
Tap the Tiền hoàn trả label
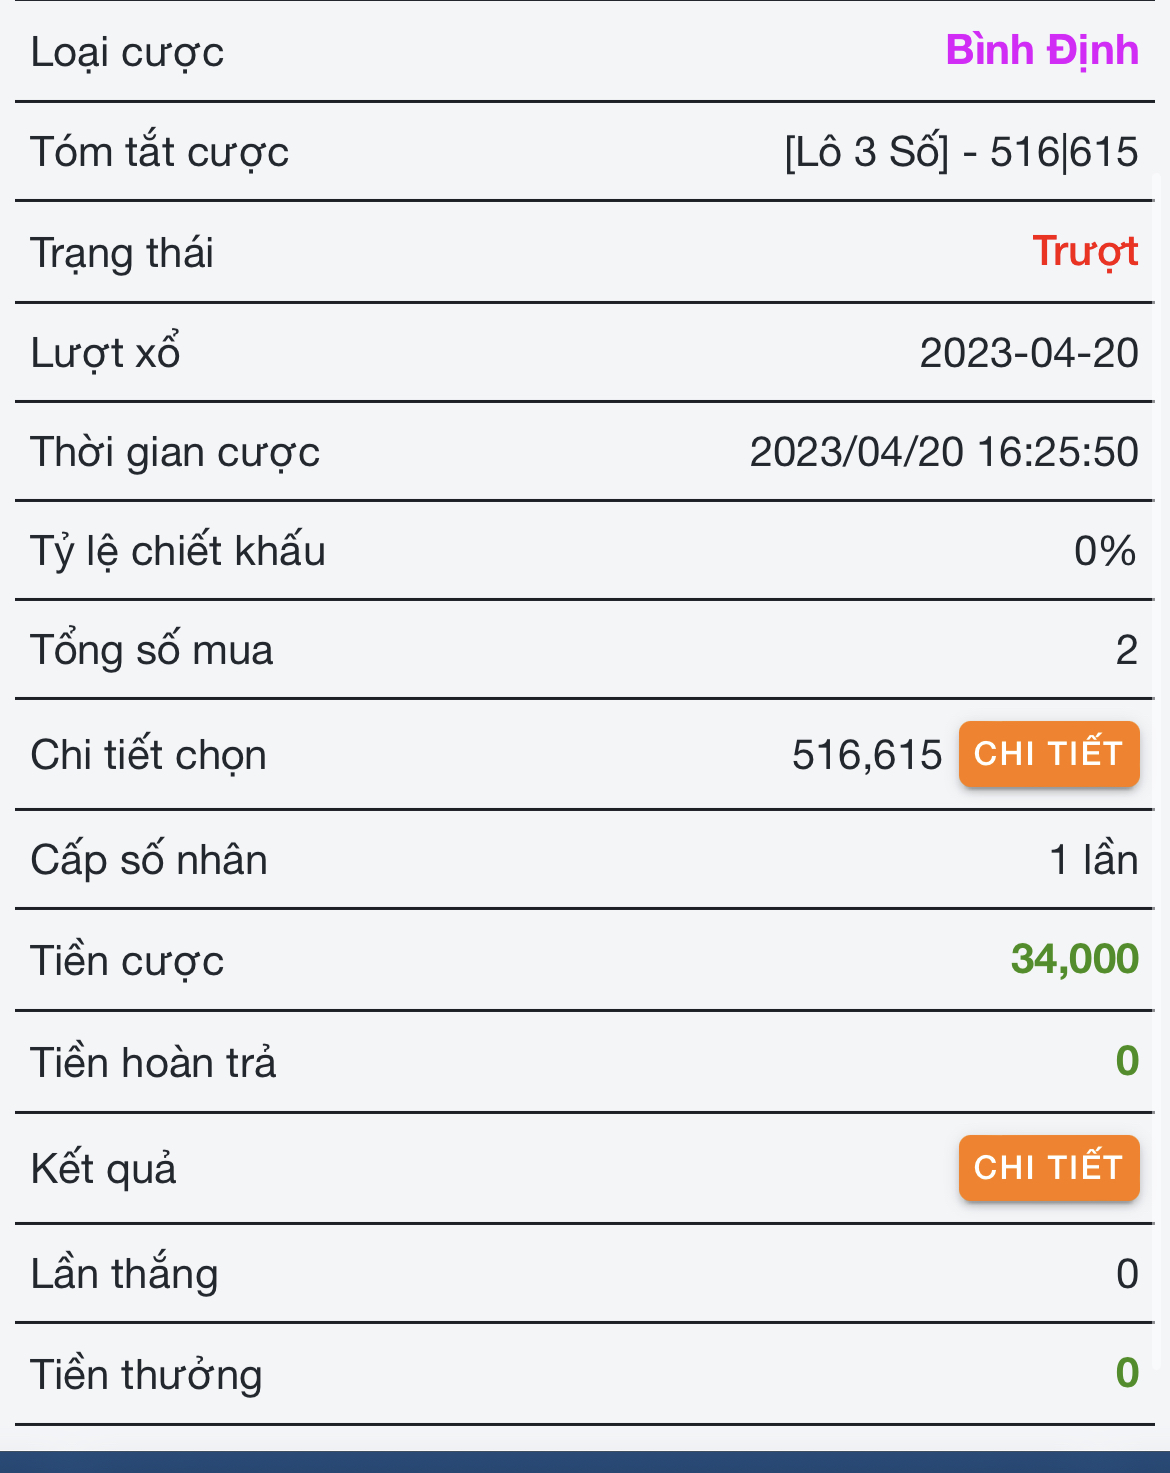[153, 1062]
